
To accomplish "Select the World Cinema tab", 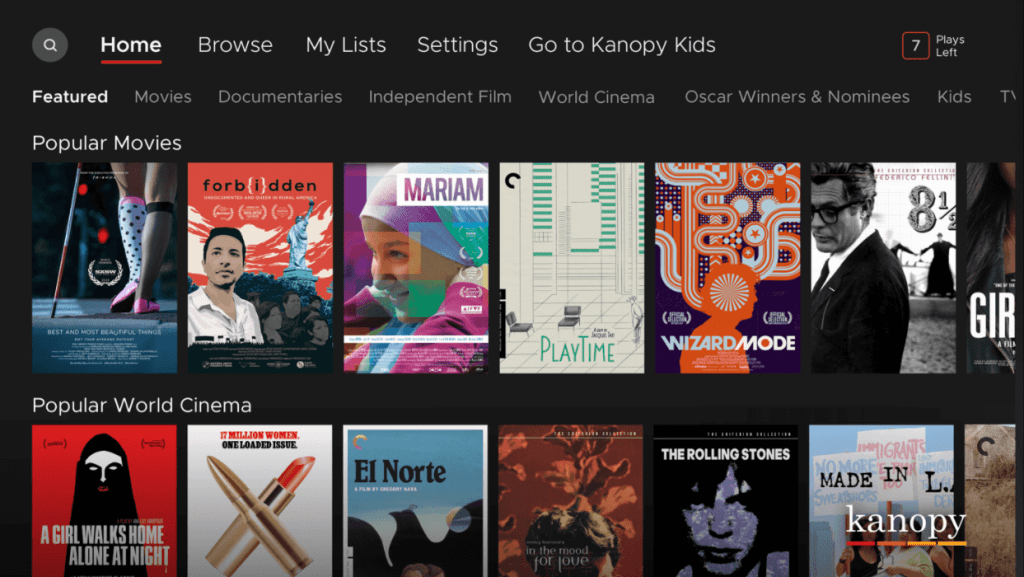I will click(596, 97).
